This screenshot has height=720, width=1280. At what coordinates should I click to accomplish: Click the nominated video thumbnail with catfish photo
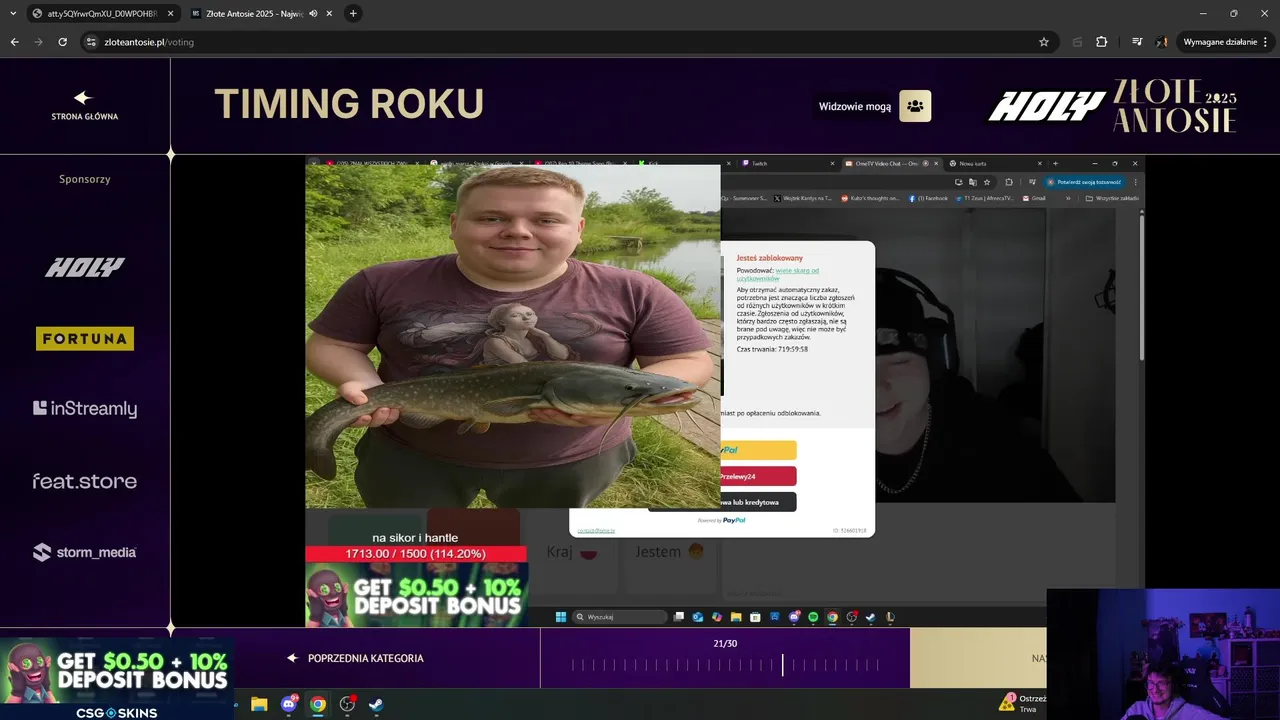513,337
